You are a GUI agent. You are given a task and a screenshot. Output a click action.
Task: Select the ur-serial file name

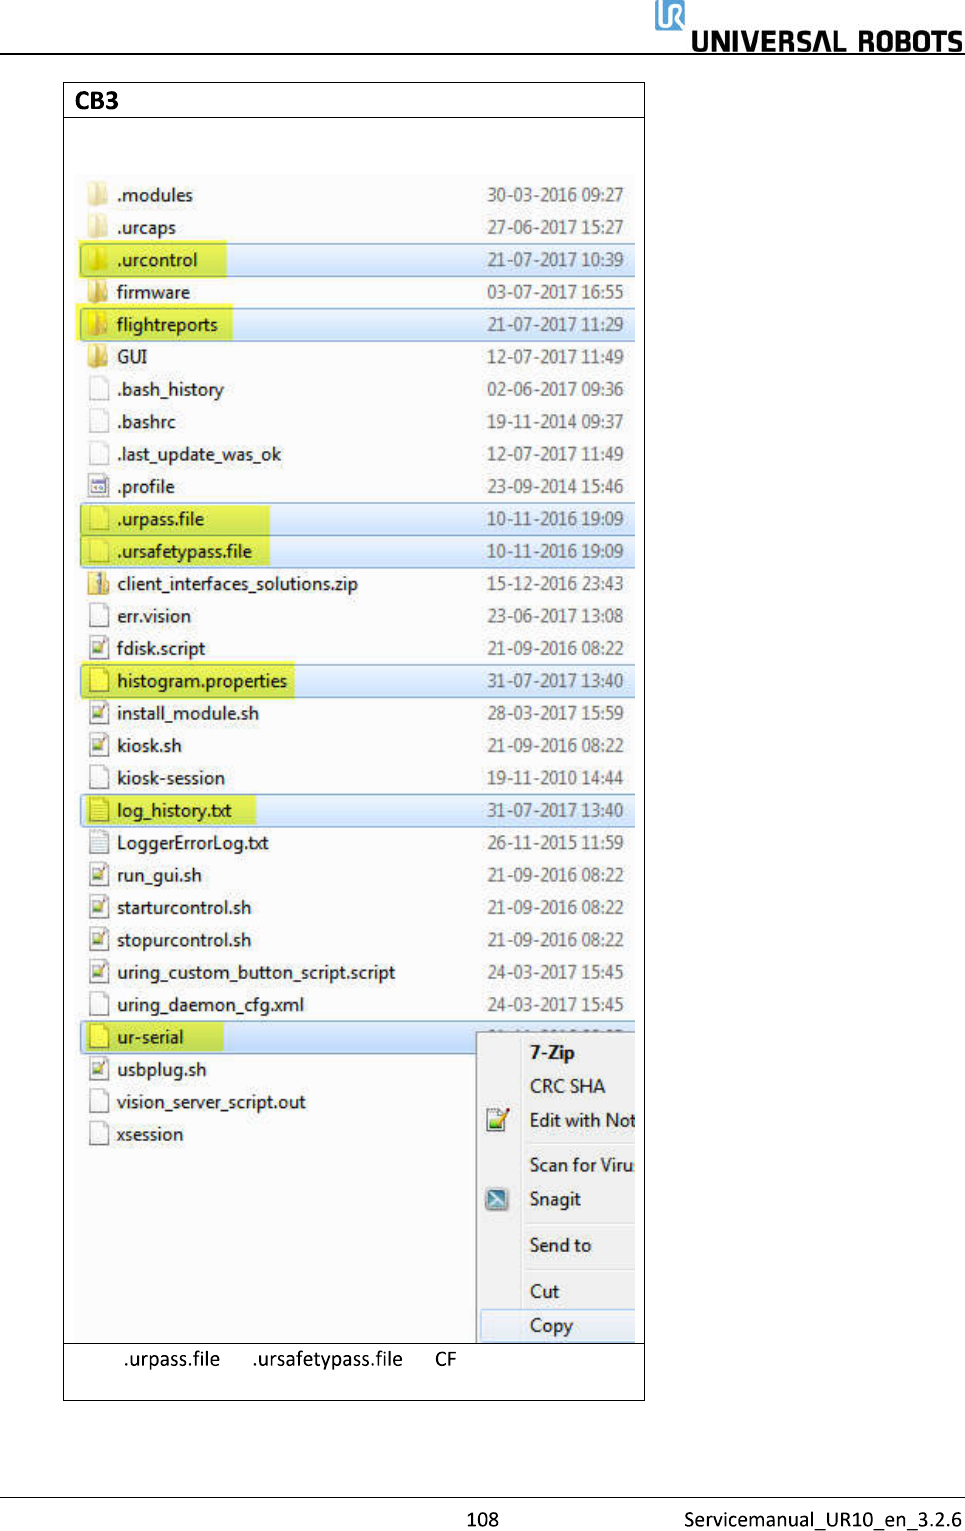(x=150, y=1037)
